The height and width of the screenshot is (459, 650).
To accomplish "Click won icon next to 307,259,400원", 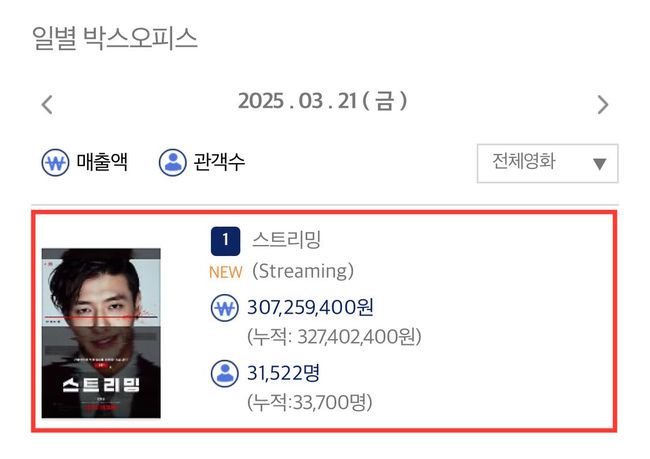I will [225, 308].
